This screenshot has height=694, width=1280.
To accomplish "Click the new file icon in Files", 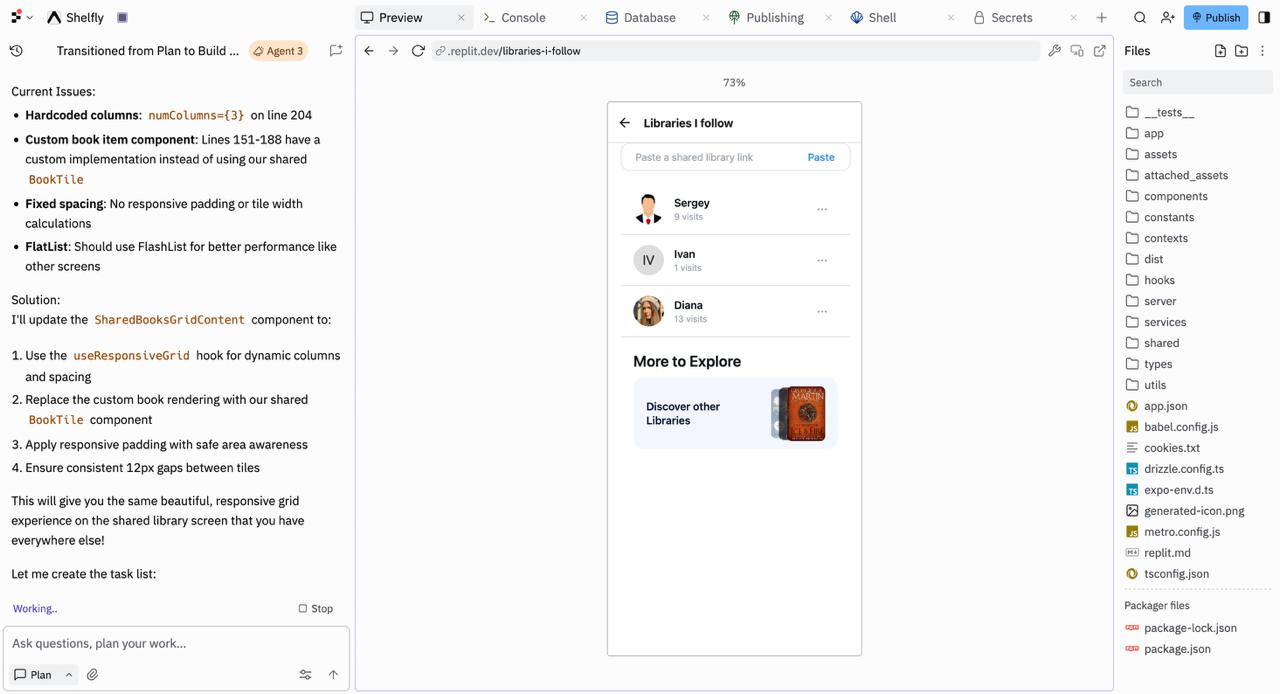I will click(1220, 51).
